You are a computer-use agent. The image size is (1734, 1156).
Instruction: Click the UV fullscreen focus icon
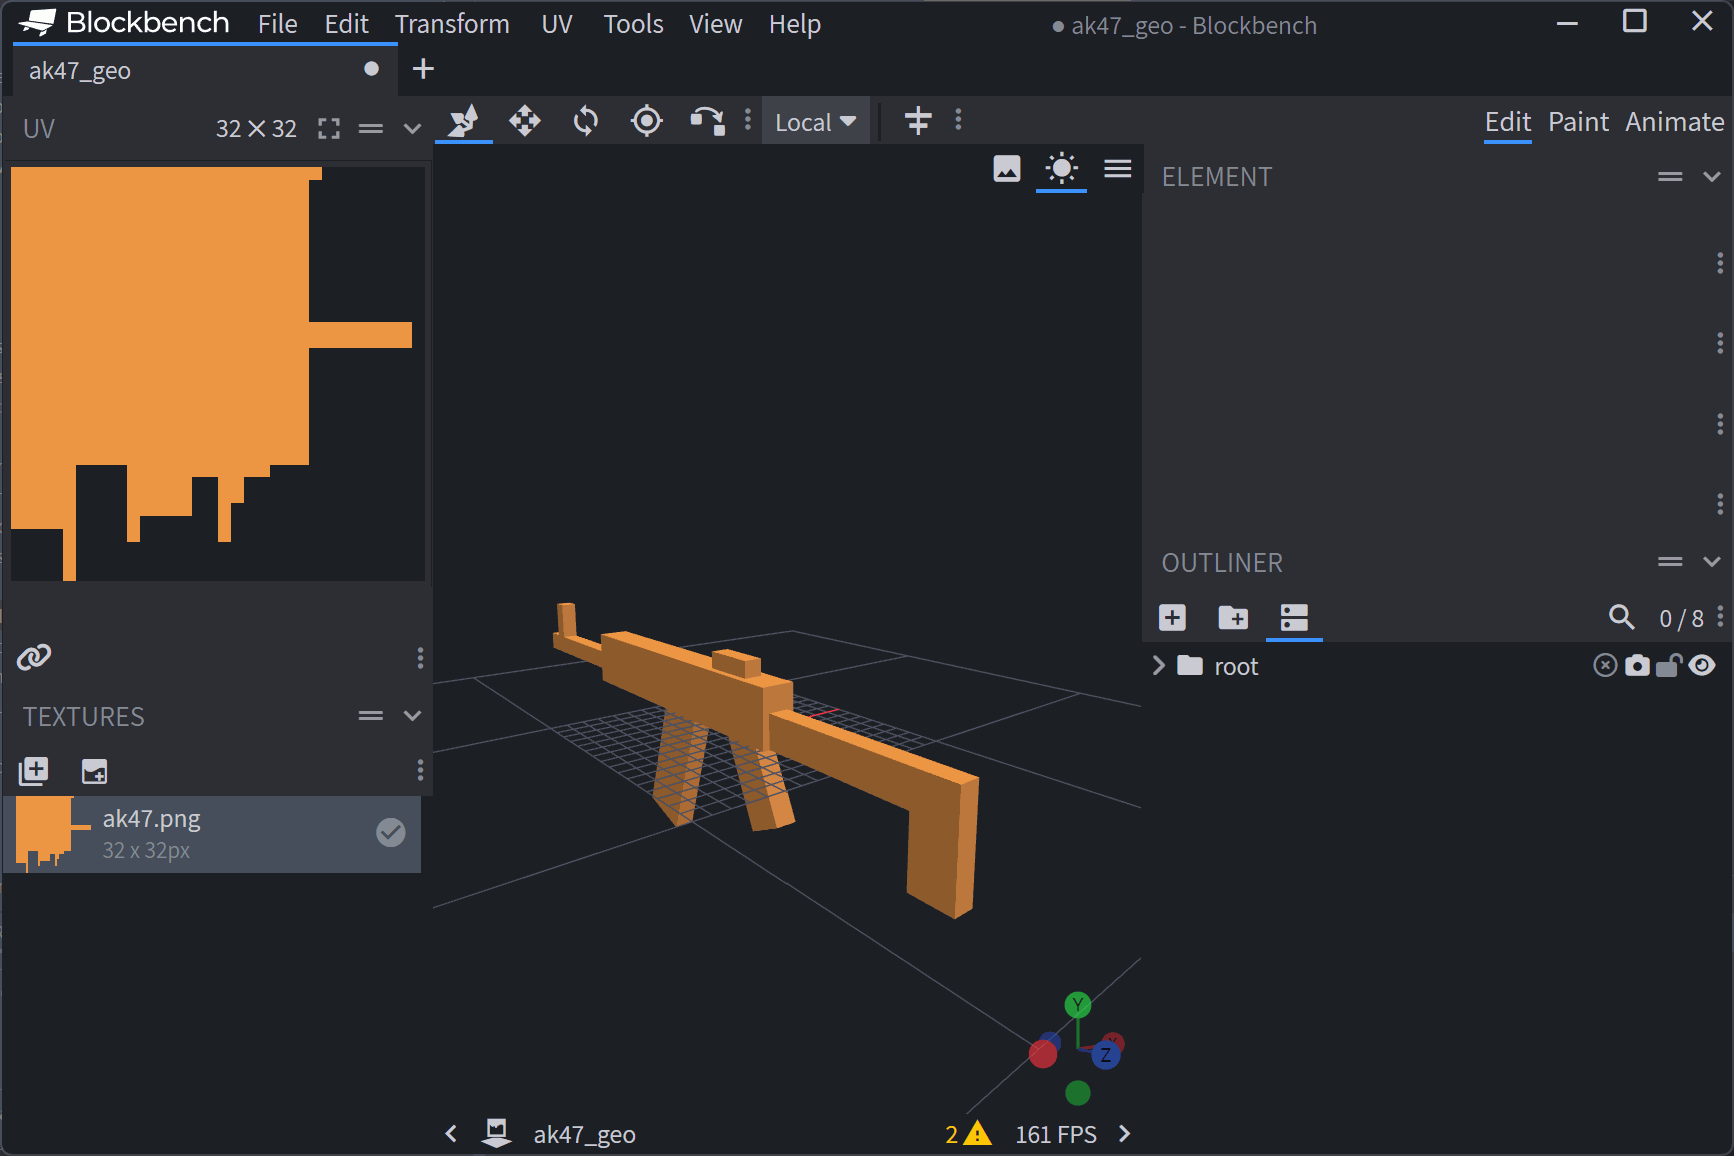click(329, 129)
